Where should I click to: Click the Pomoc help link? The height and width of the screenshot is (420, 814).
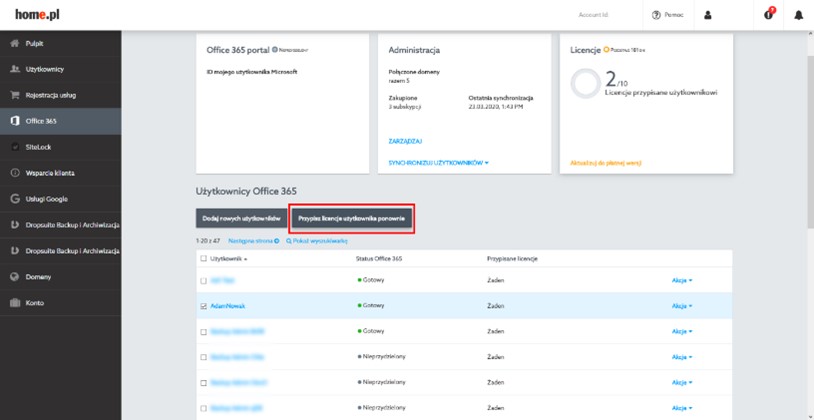tap(668, 15)
